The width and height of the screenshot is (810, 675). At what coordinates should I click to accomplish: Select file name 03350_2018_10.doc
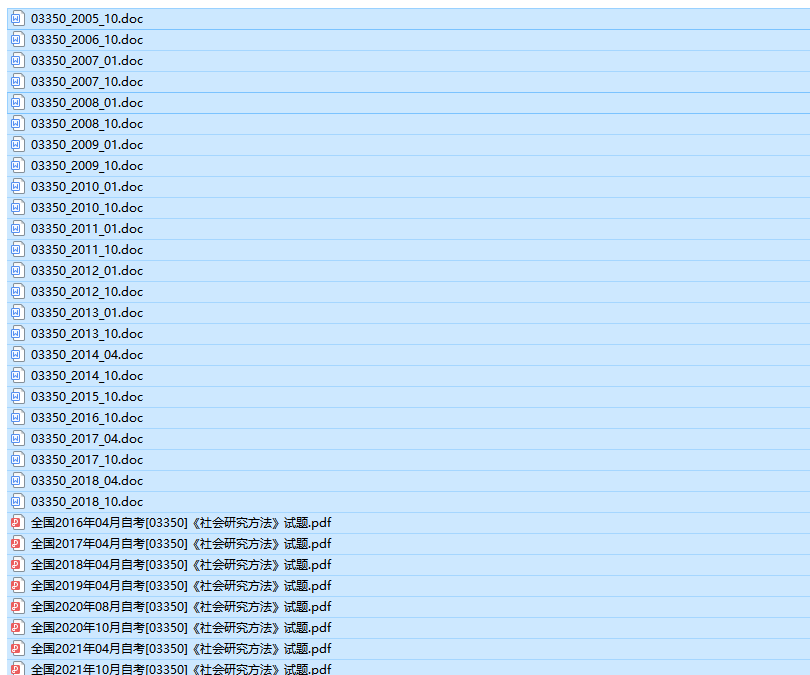pos(87,502)
